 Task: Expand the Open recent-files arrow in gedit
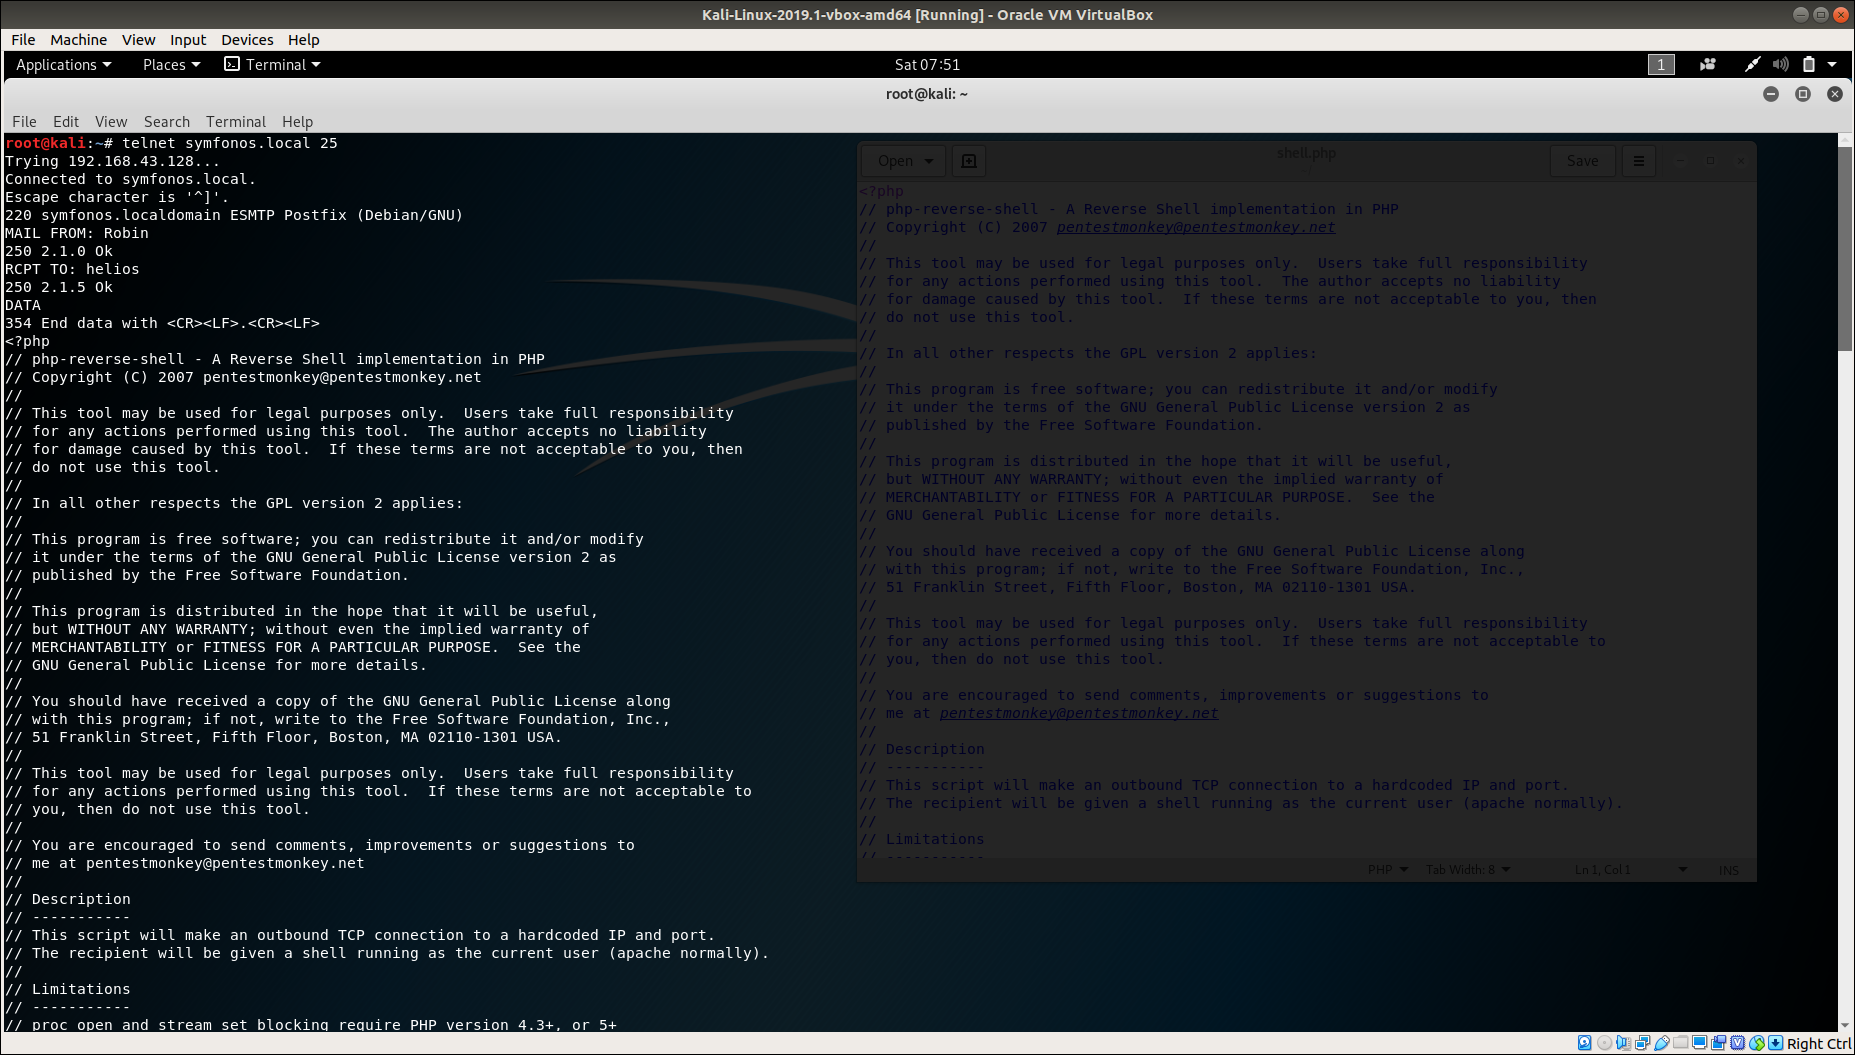point(929,161)
